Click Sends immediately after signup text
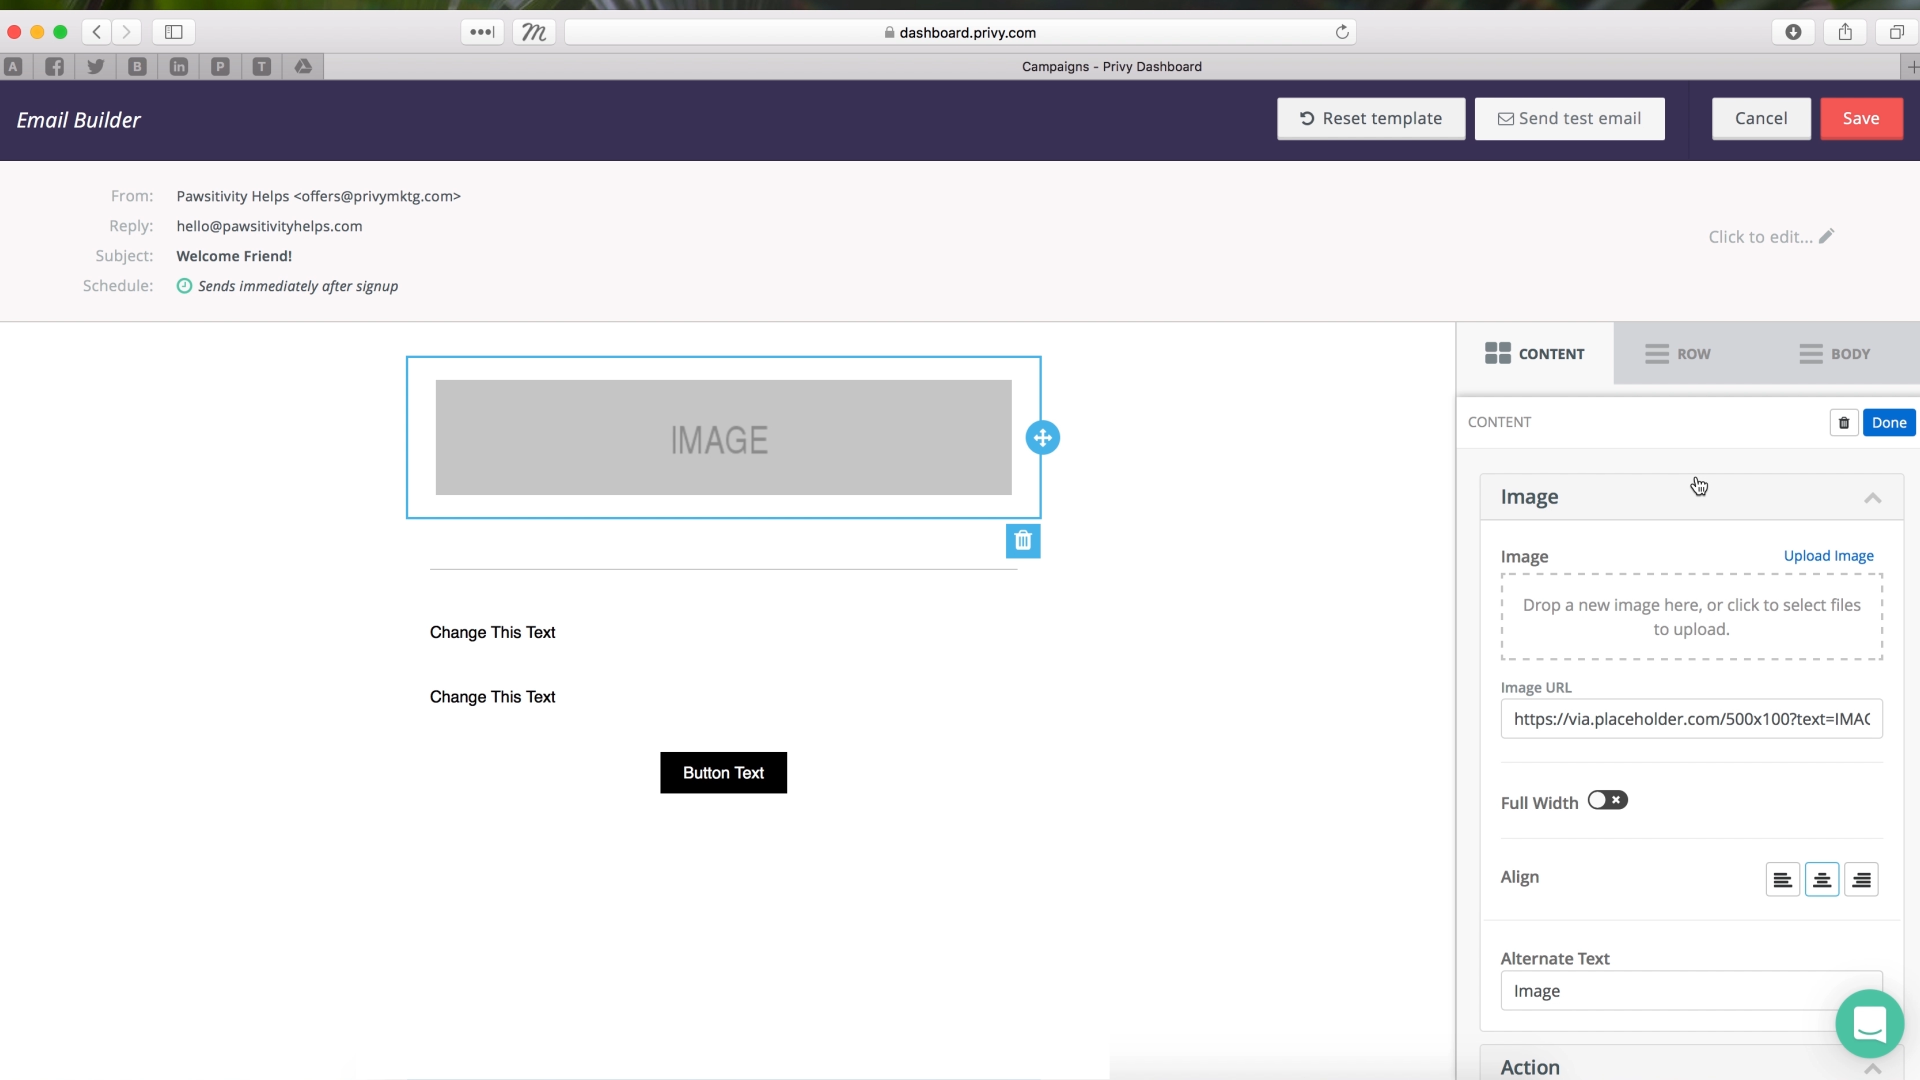The width and height of the screenshot is (1920, 1080). coord(298,286)
